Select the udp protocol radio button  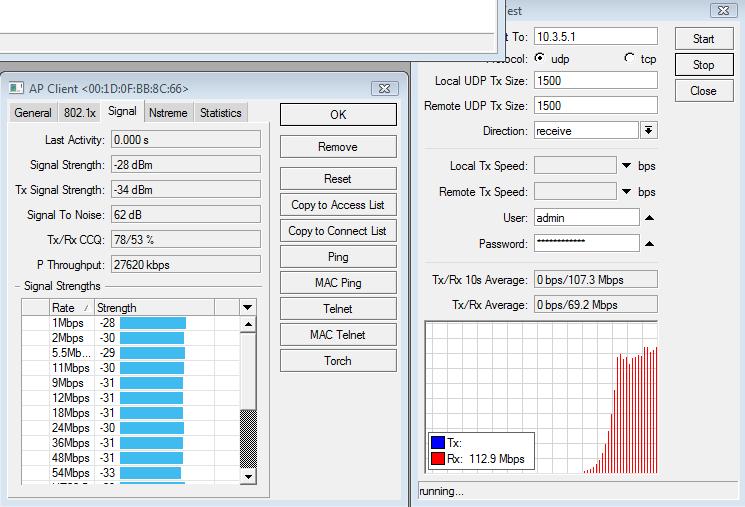point(540,58)
